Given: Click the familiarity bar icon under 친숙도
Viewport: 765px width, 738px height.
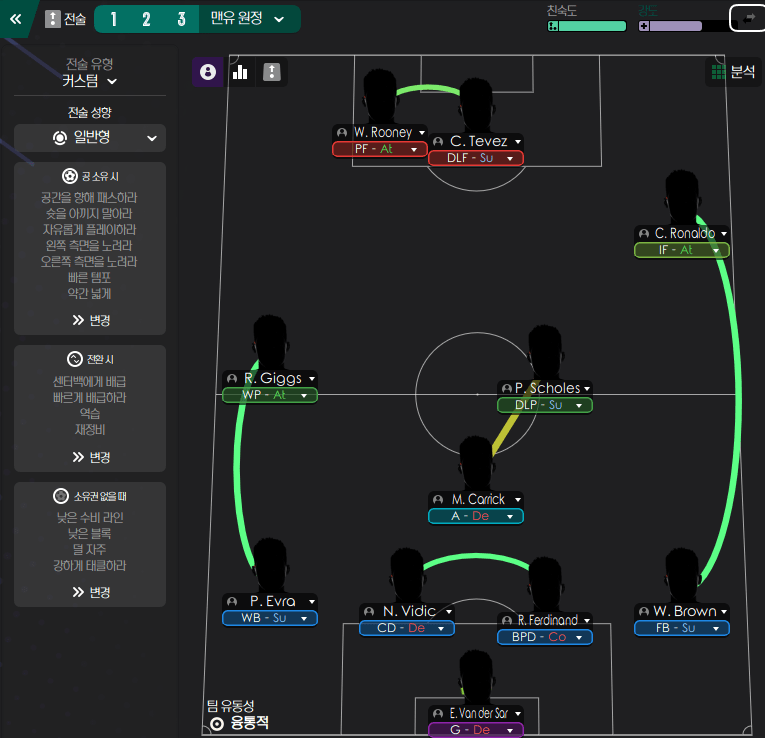Looking at the screenshot, I should coord(553,26).
